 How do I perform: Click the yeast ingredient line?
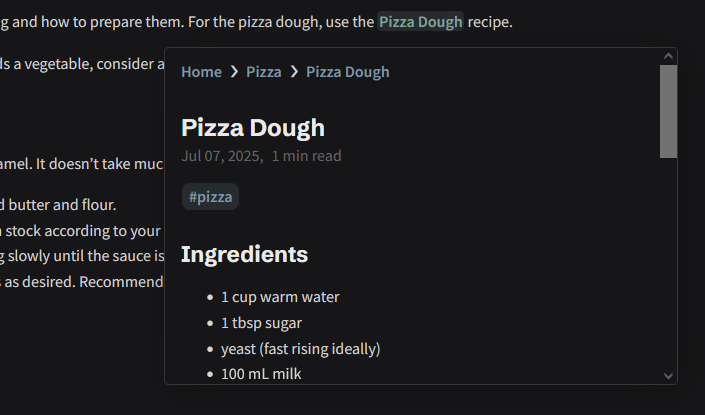coord(300,349)
